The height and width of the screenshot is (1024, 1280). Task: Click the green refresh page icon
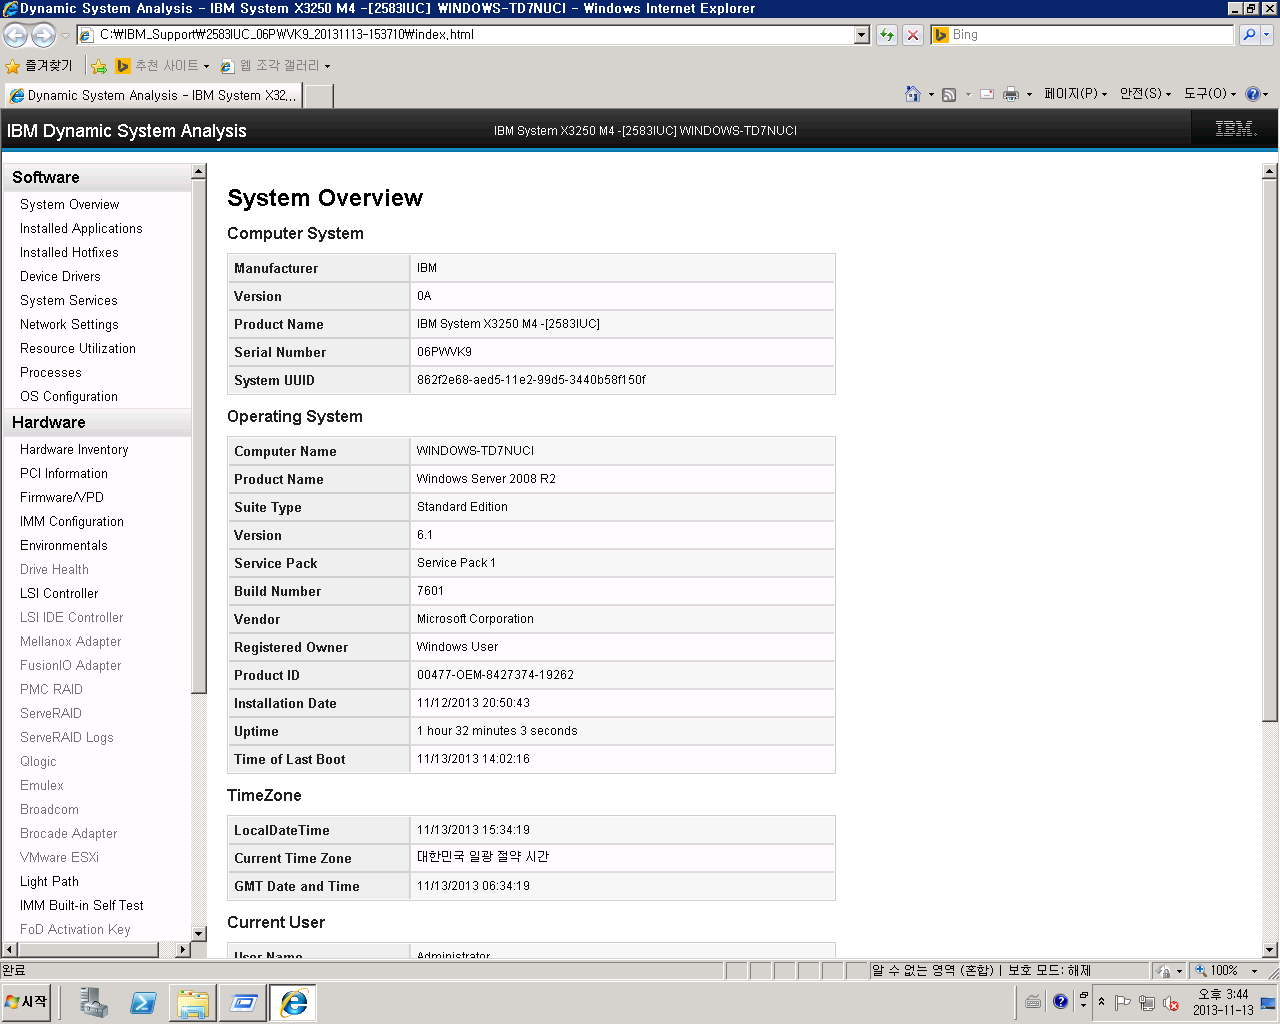point(887,35)
